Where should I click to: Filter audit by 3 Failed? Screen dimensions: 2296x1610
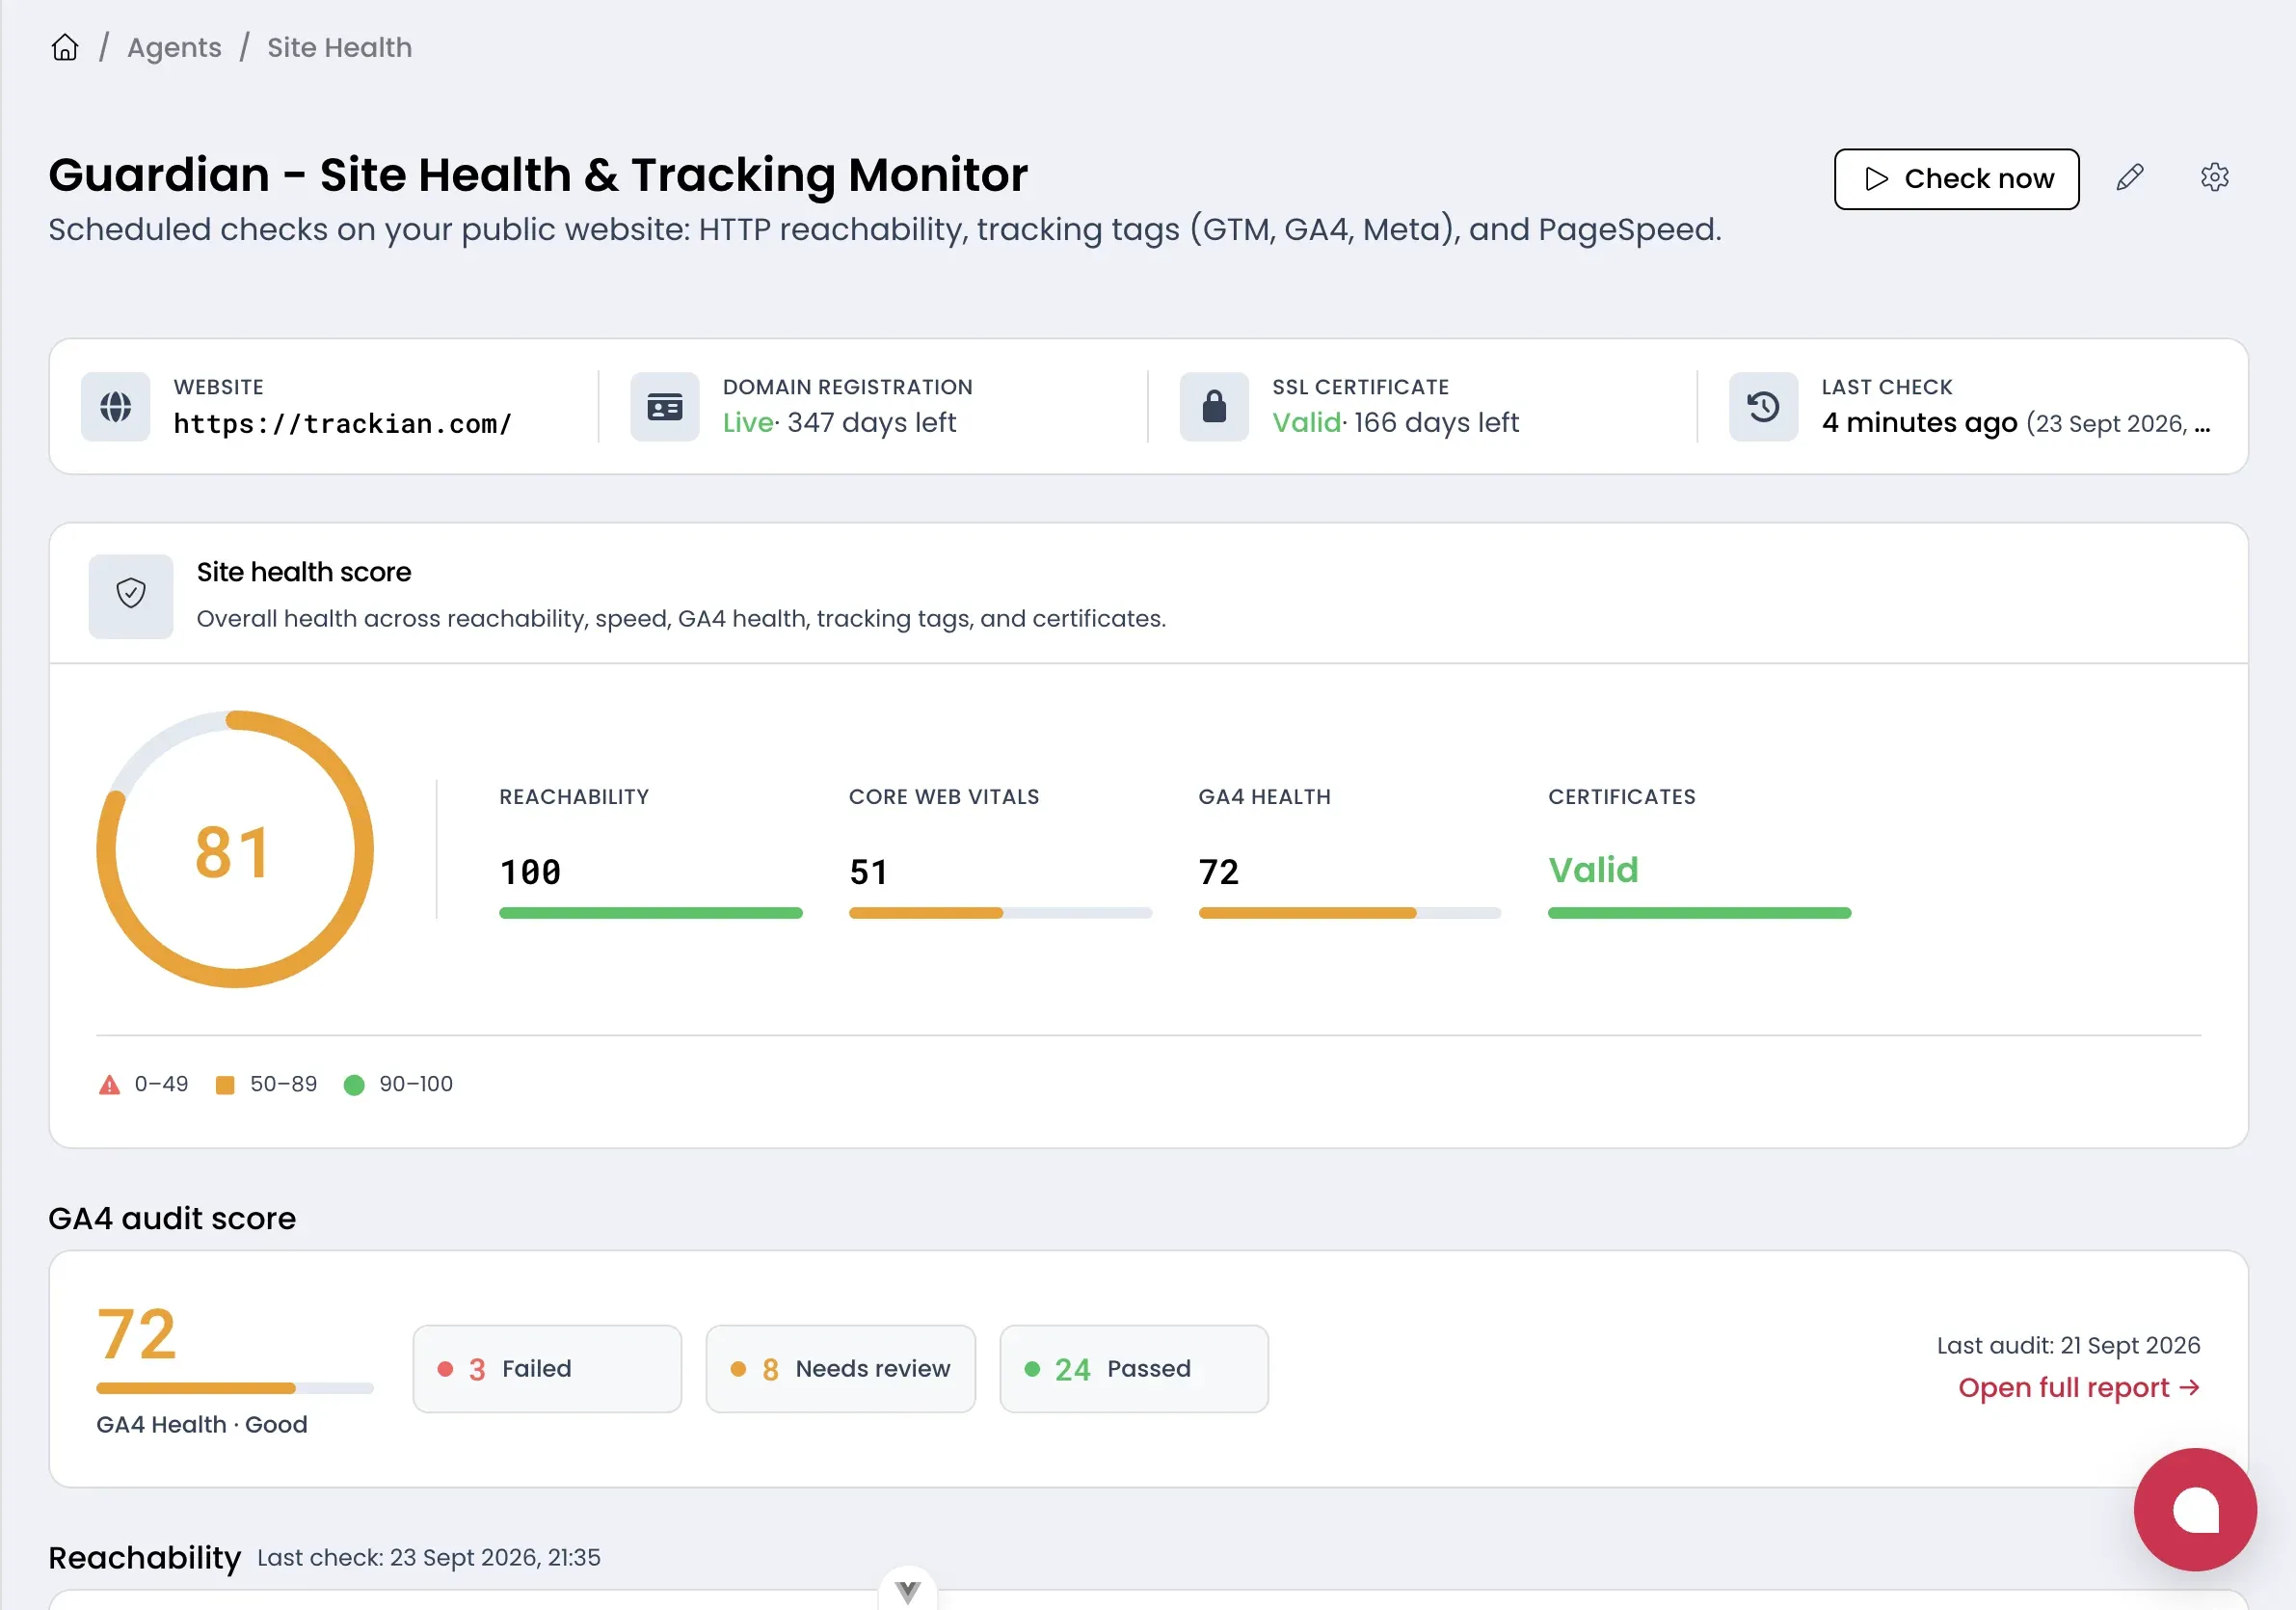coord(547,1369)
